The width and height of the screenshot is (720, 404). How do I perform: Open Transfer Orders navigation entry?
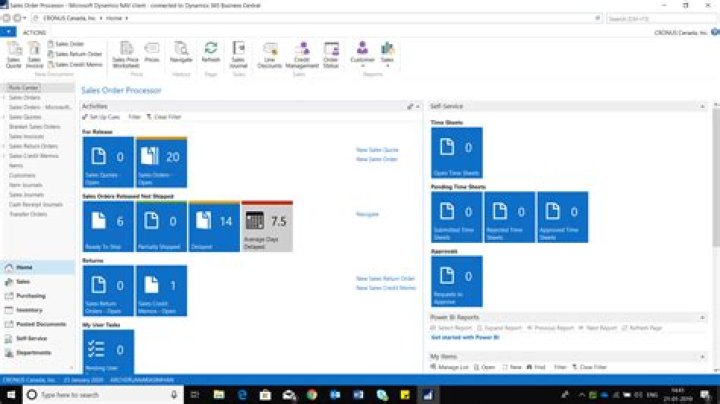[28, 214]
